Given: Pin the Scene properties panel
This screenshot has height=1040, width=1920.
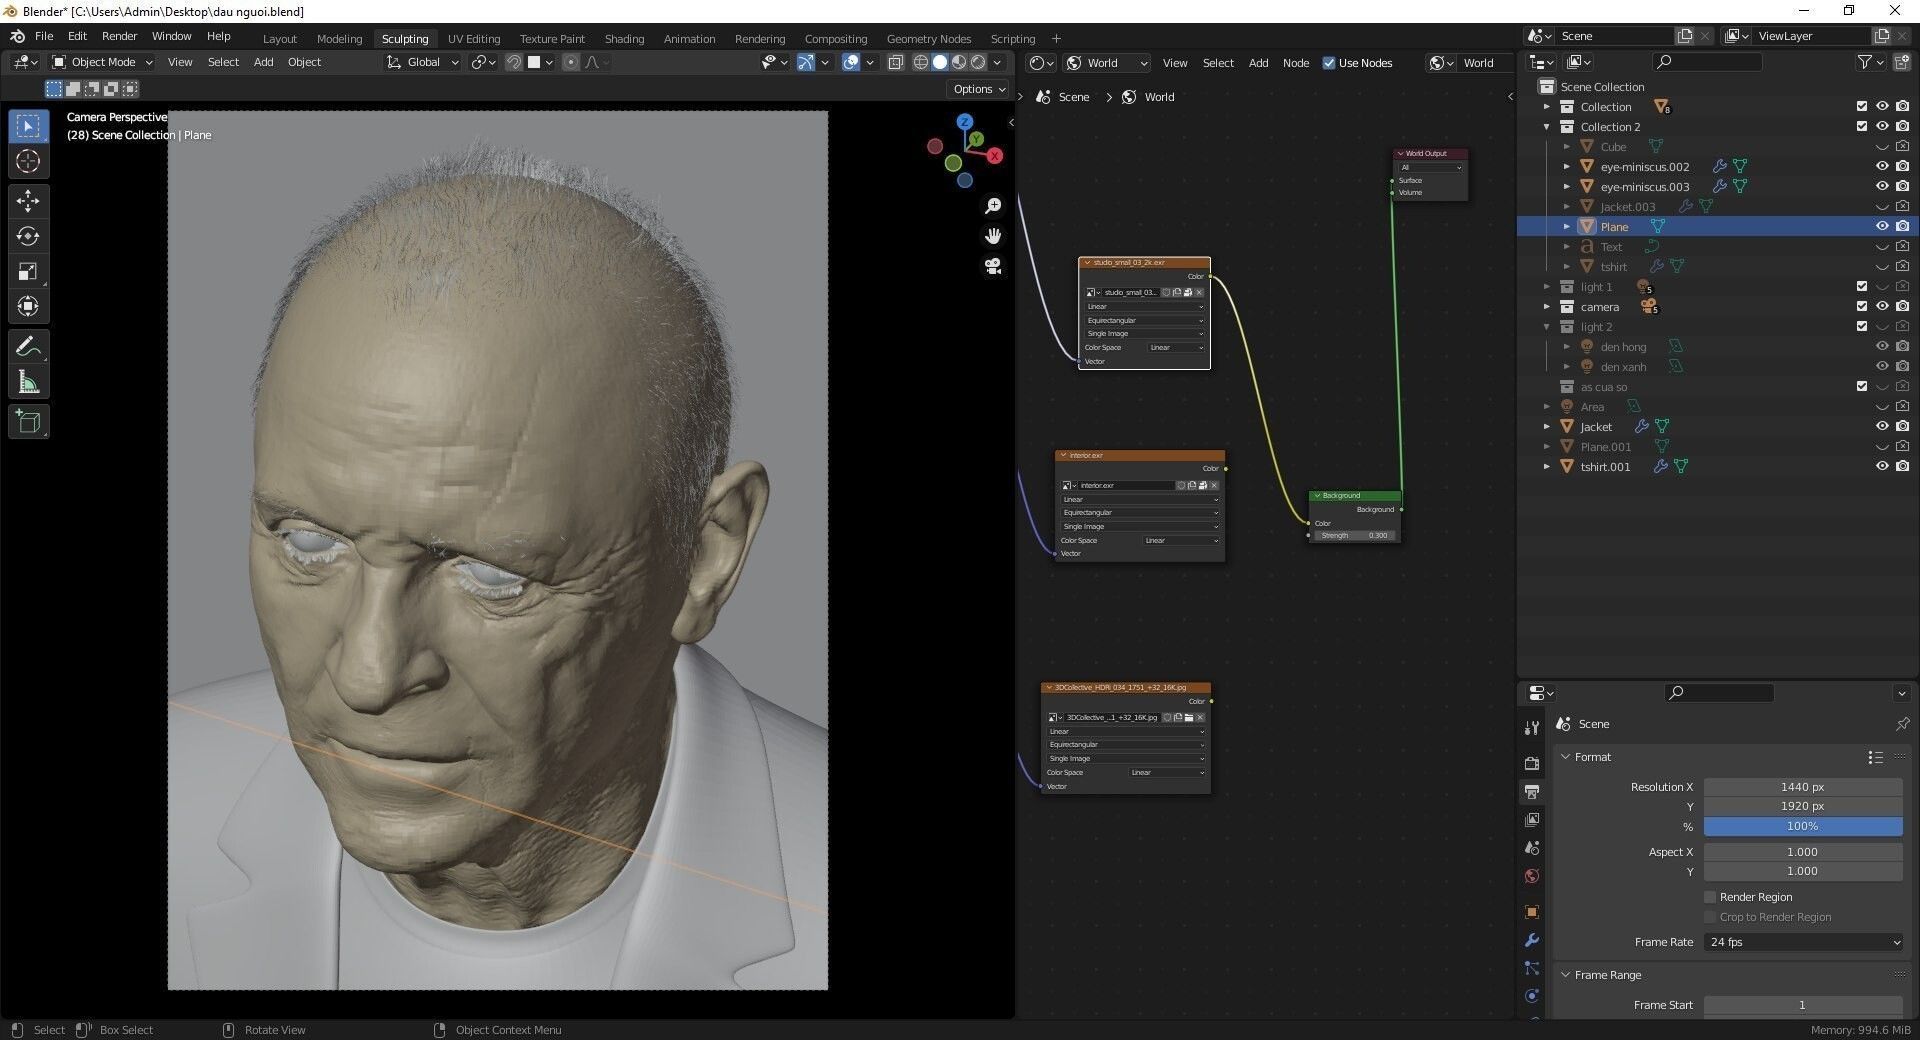Looking at the screenshot, I should coord(1902,724).
